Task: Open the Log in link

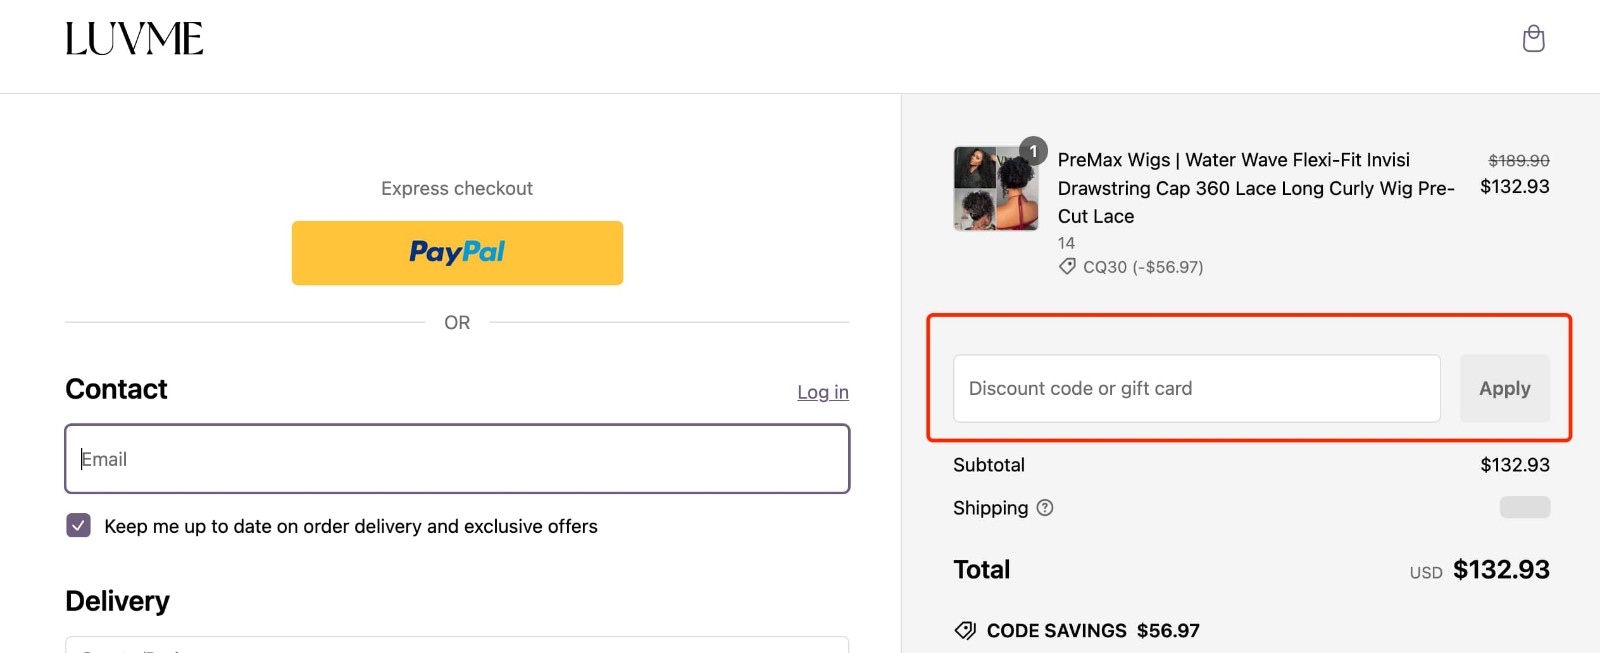Action: click(822, 392)
